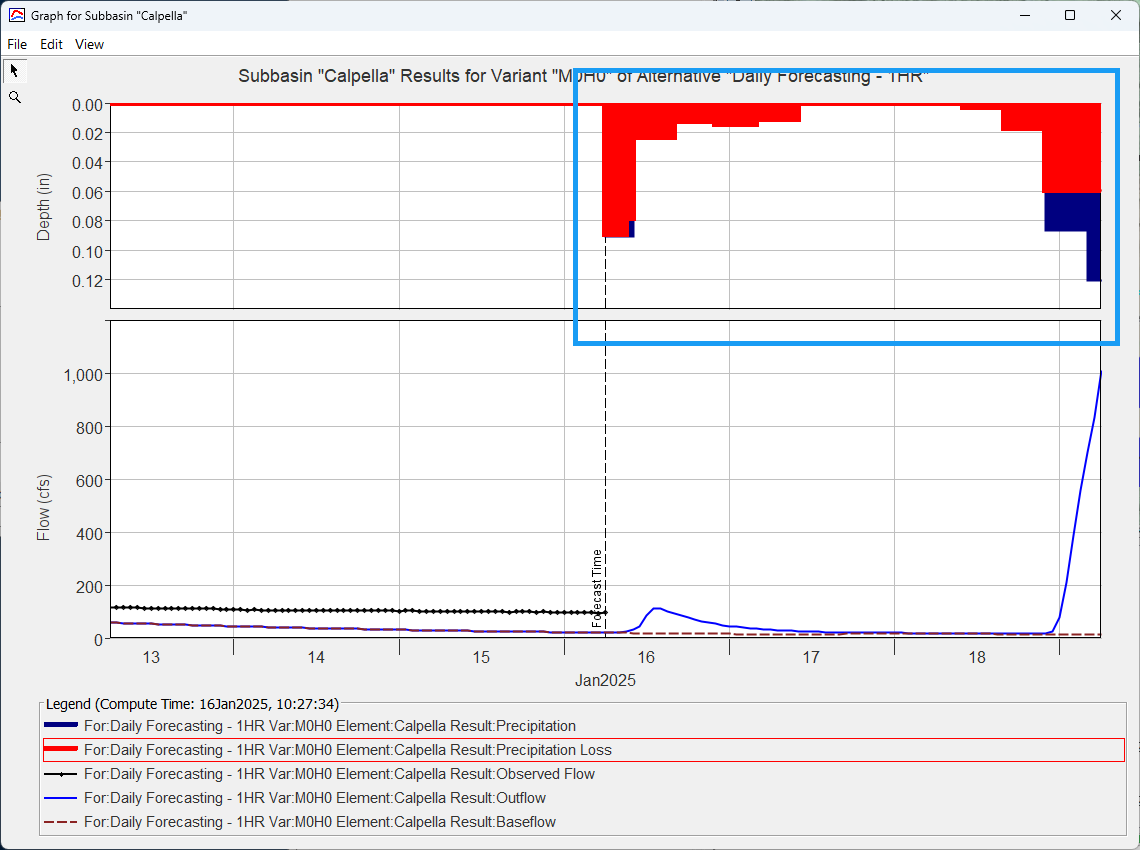Open the Edit menu
The height and width of the screenshot is (850, 1140).
point(51,44)
